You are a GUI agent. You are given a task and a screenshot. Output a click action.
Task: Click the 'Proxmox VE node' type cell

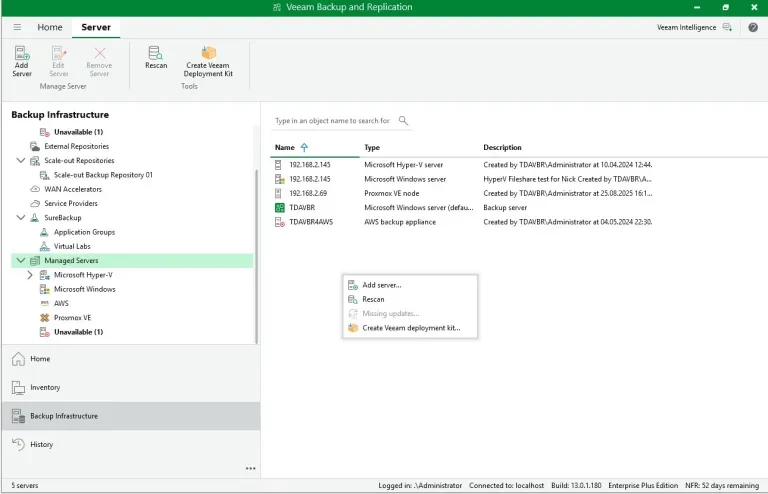pyautogui.click(x=391, y=193)
